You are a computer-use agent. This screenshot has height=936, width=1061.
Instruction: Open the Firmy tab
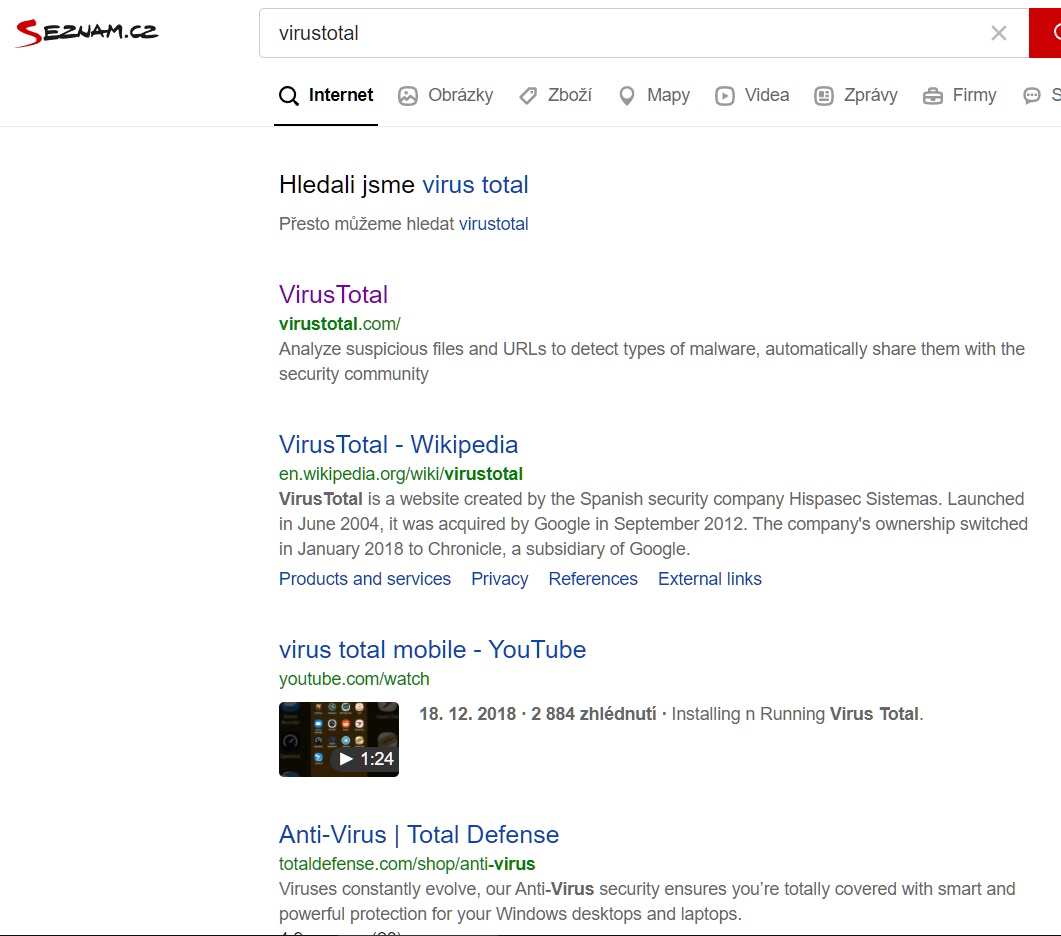click(x=960, y=95)
